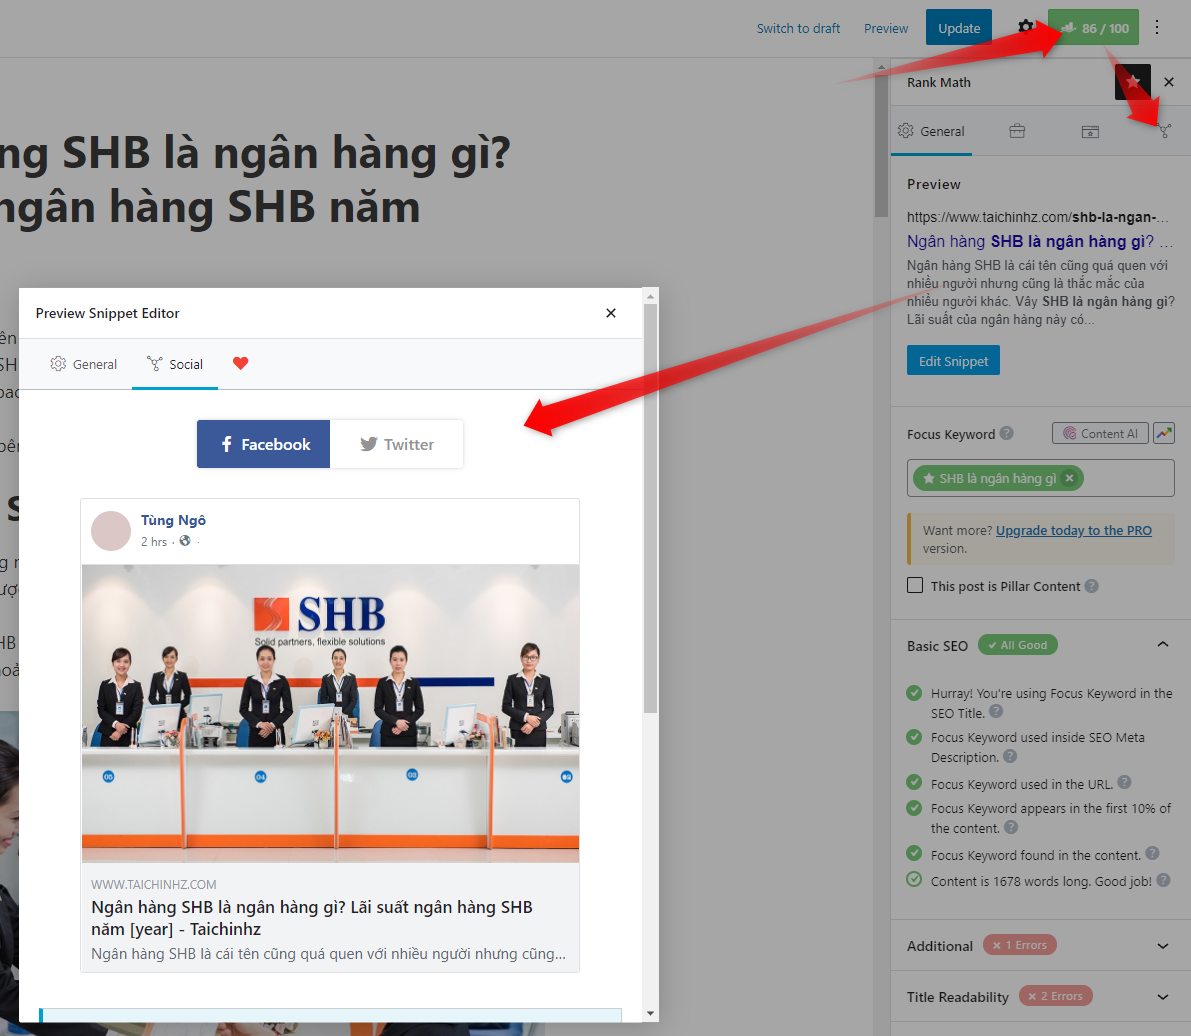Open the Rank Math Advanced toolbox tab
Image resolution: width=1191 pixels, height=1036 pixels.
pyautogui.click(x=1017, y=131)
